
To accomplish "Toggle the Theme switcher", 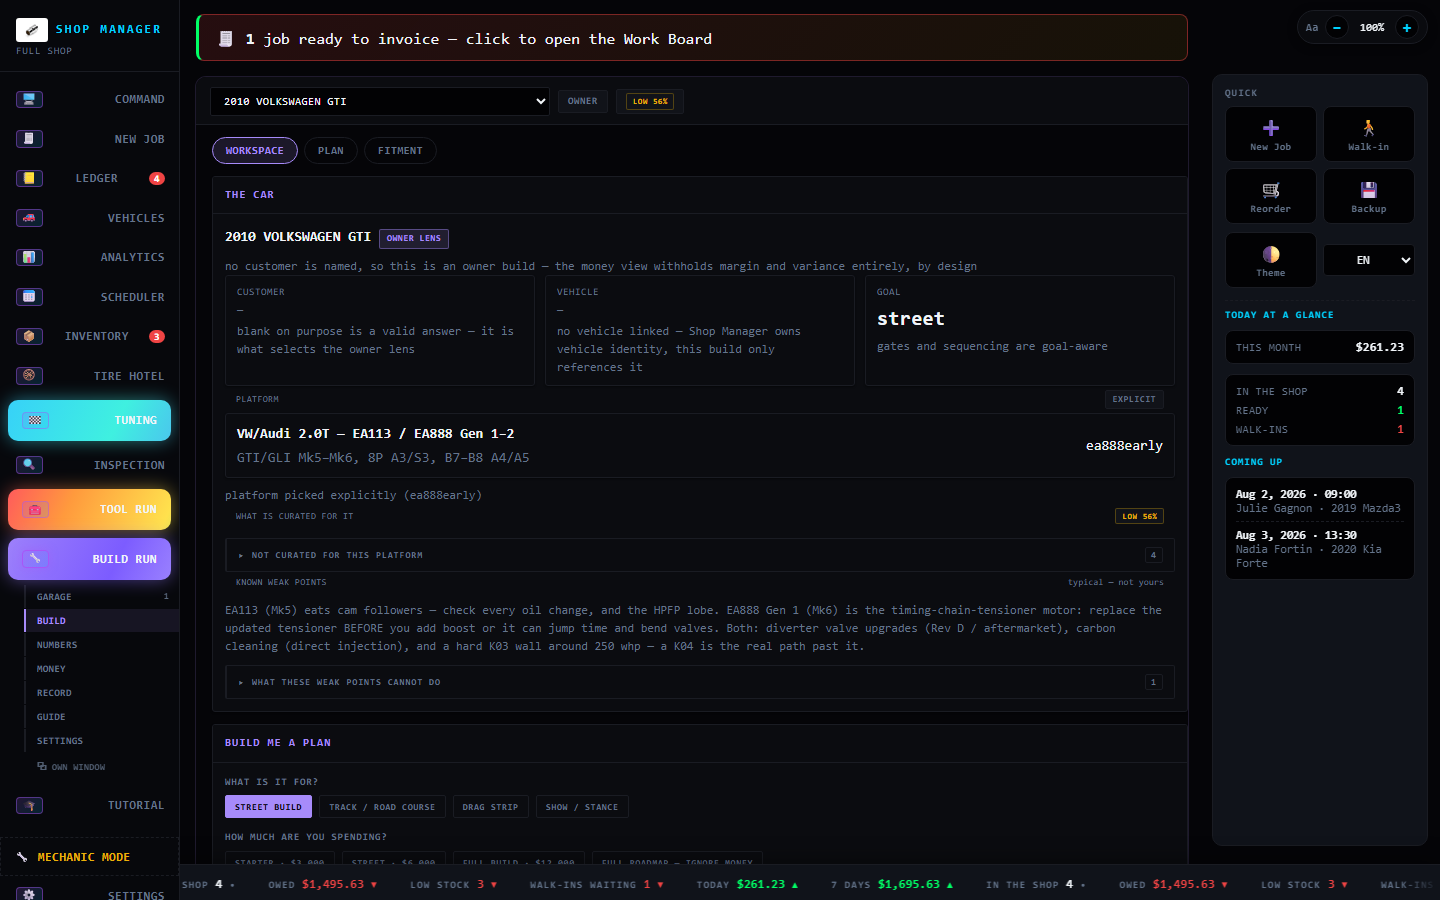I will [1270, 260].
